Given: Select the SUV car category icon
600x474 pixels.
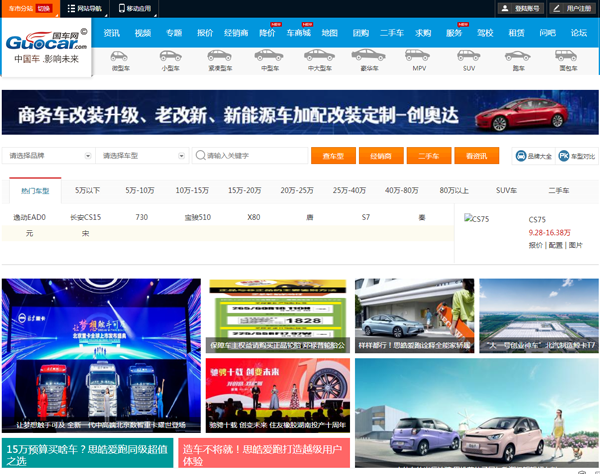Looking at the screenshot, I should pos(468,56).
